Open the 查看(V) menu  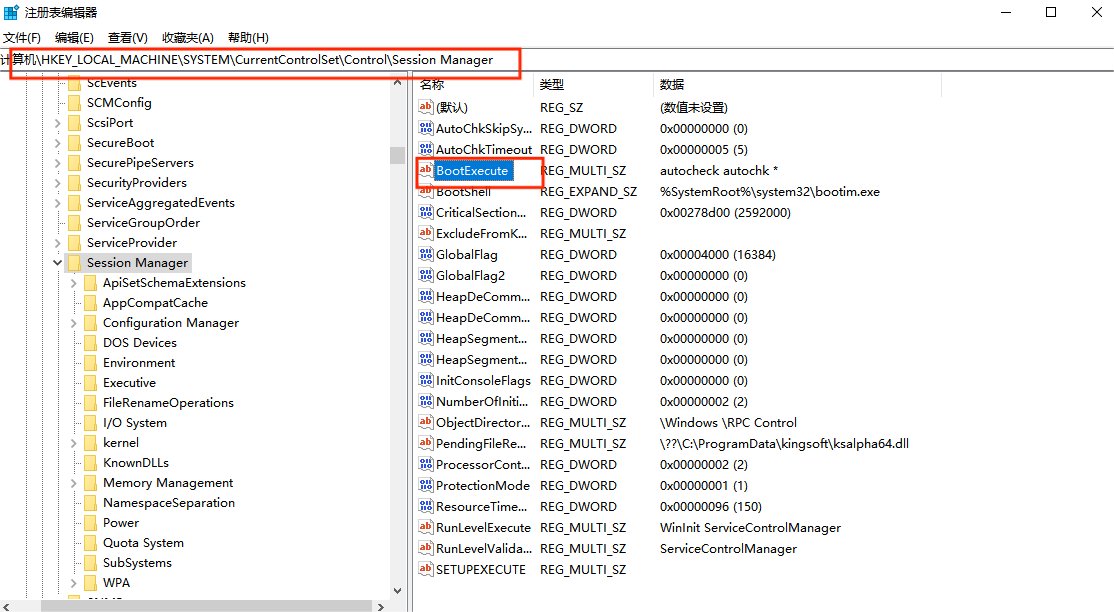[128, 38]
